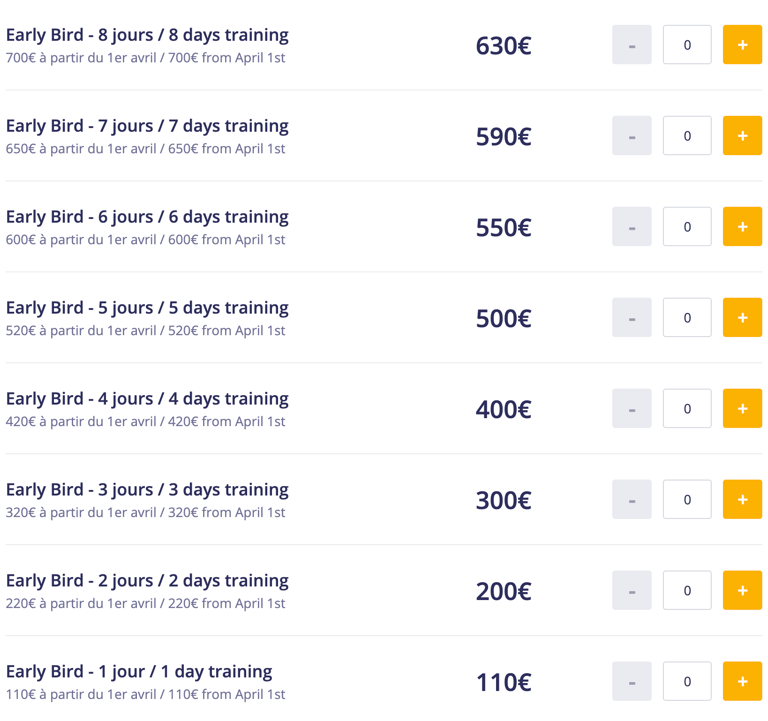Viewport: 768px width, 721px height.
Task: Reduce Early Bird 6 days training count
Action: tap(632, 227)
